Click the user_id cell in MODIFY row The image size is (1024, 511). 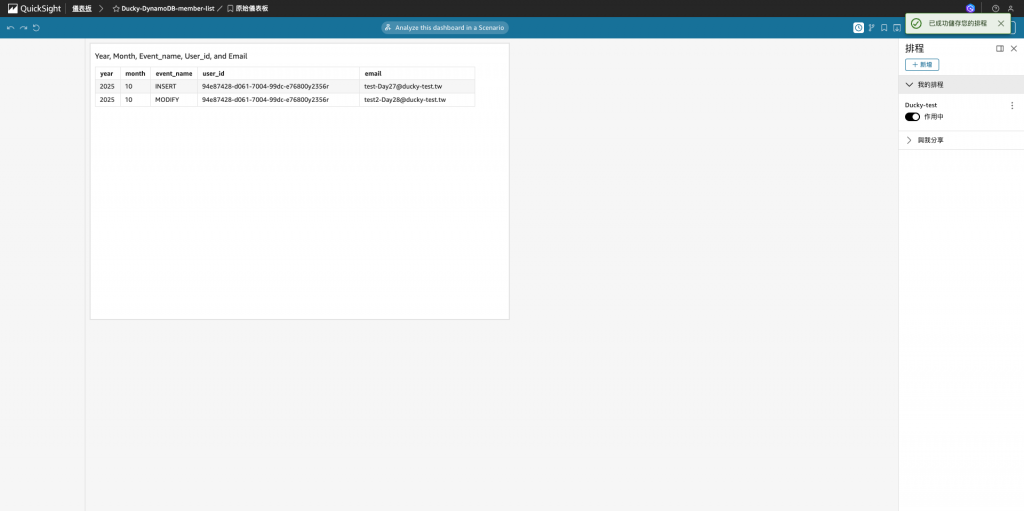click(x=278, y=99)
